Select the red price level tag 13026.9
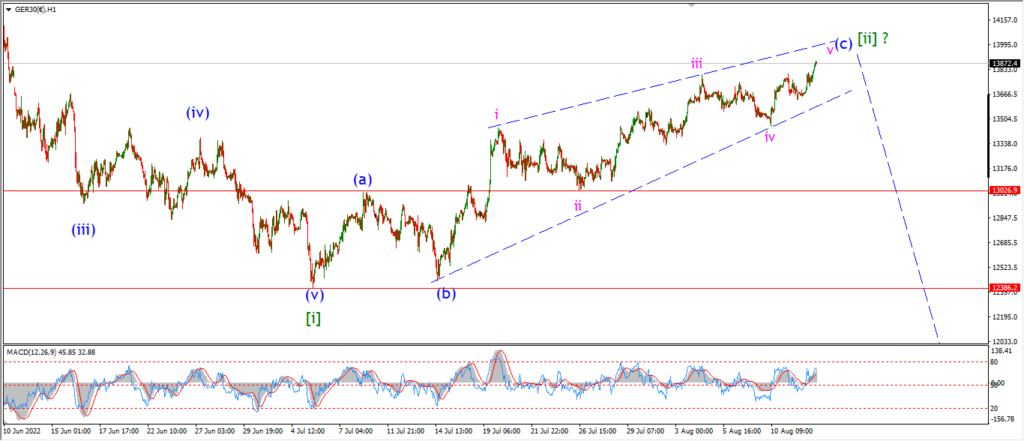This screenshot has width=1024, height=441. click(1006, 191)
